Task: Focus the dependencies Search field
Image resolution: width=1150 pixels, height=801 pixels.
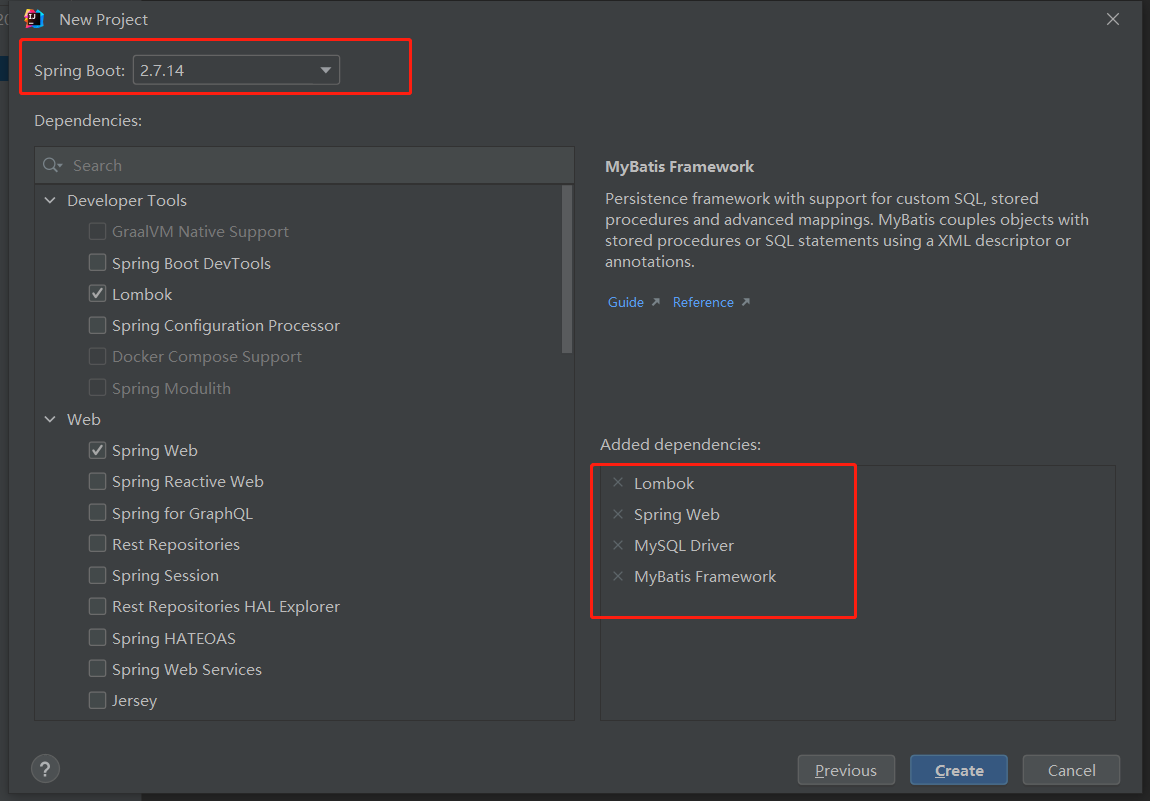Action: click(304, 165)
